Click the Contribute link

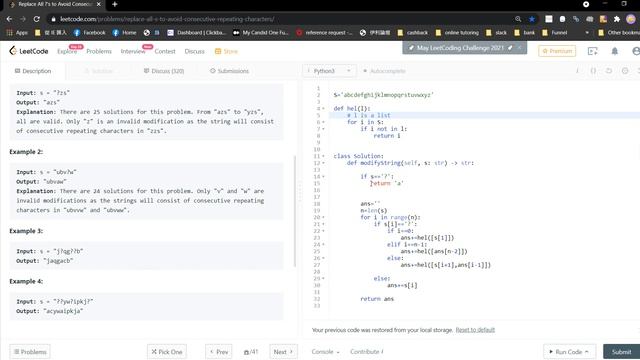pyautogui.click(x=366, y=352)
